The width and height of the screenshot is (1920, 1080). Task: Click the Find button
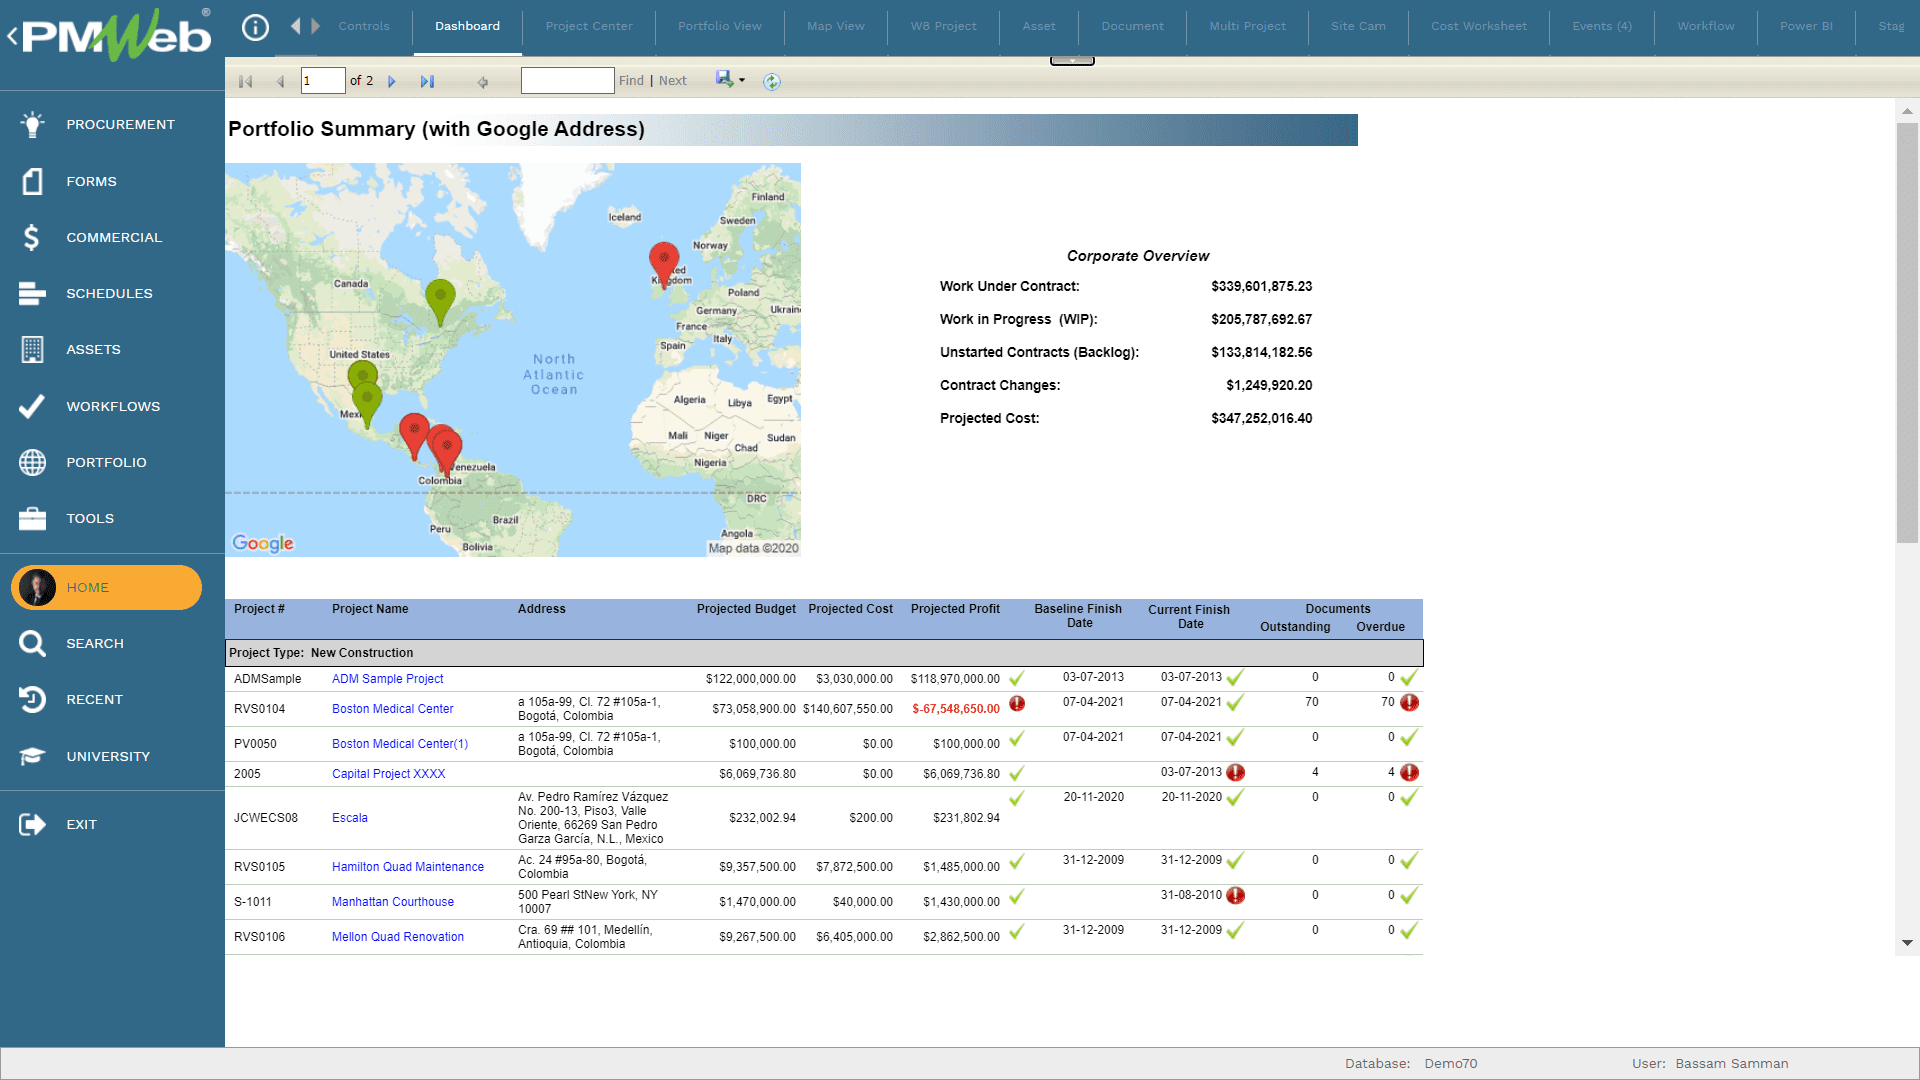click(x=631, y=81)
